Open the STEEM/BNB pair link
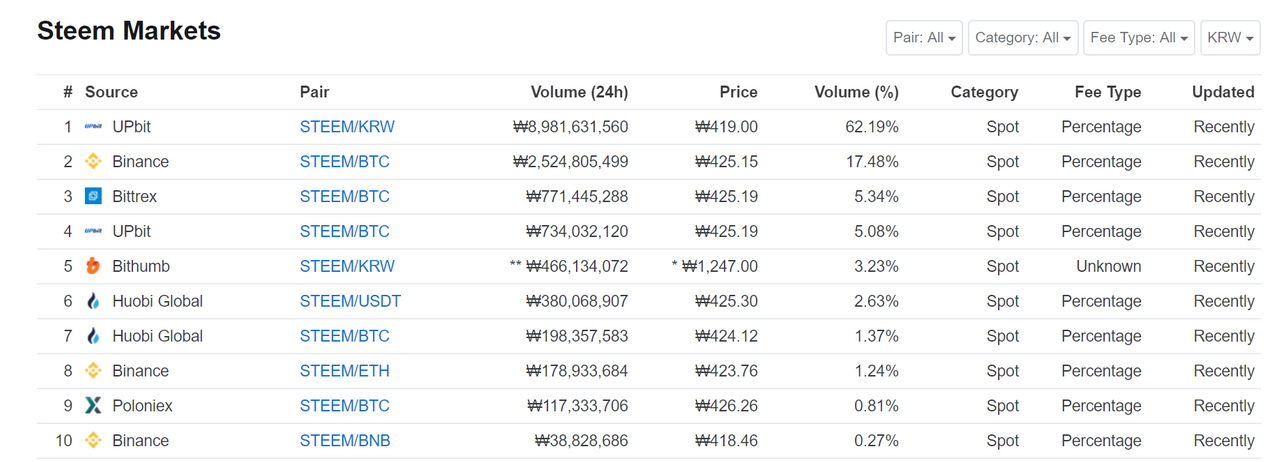This screenshot has width=1280, height=462. point(345,441)
